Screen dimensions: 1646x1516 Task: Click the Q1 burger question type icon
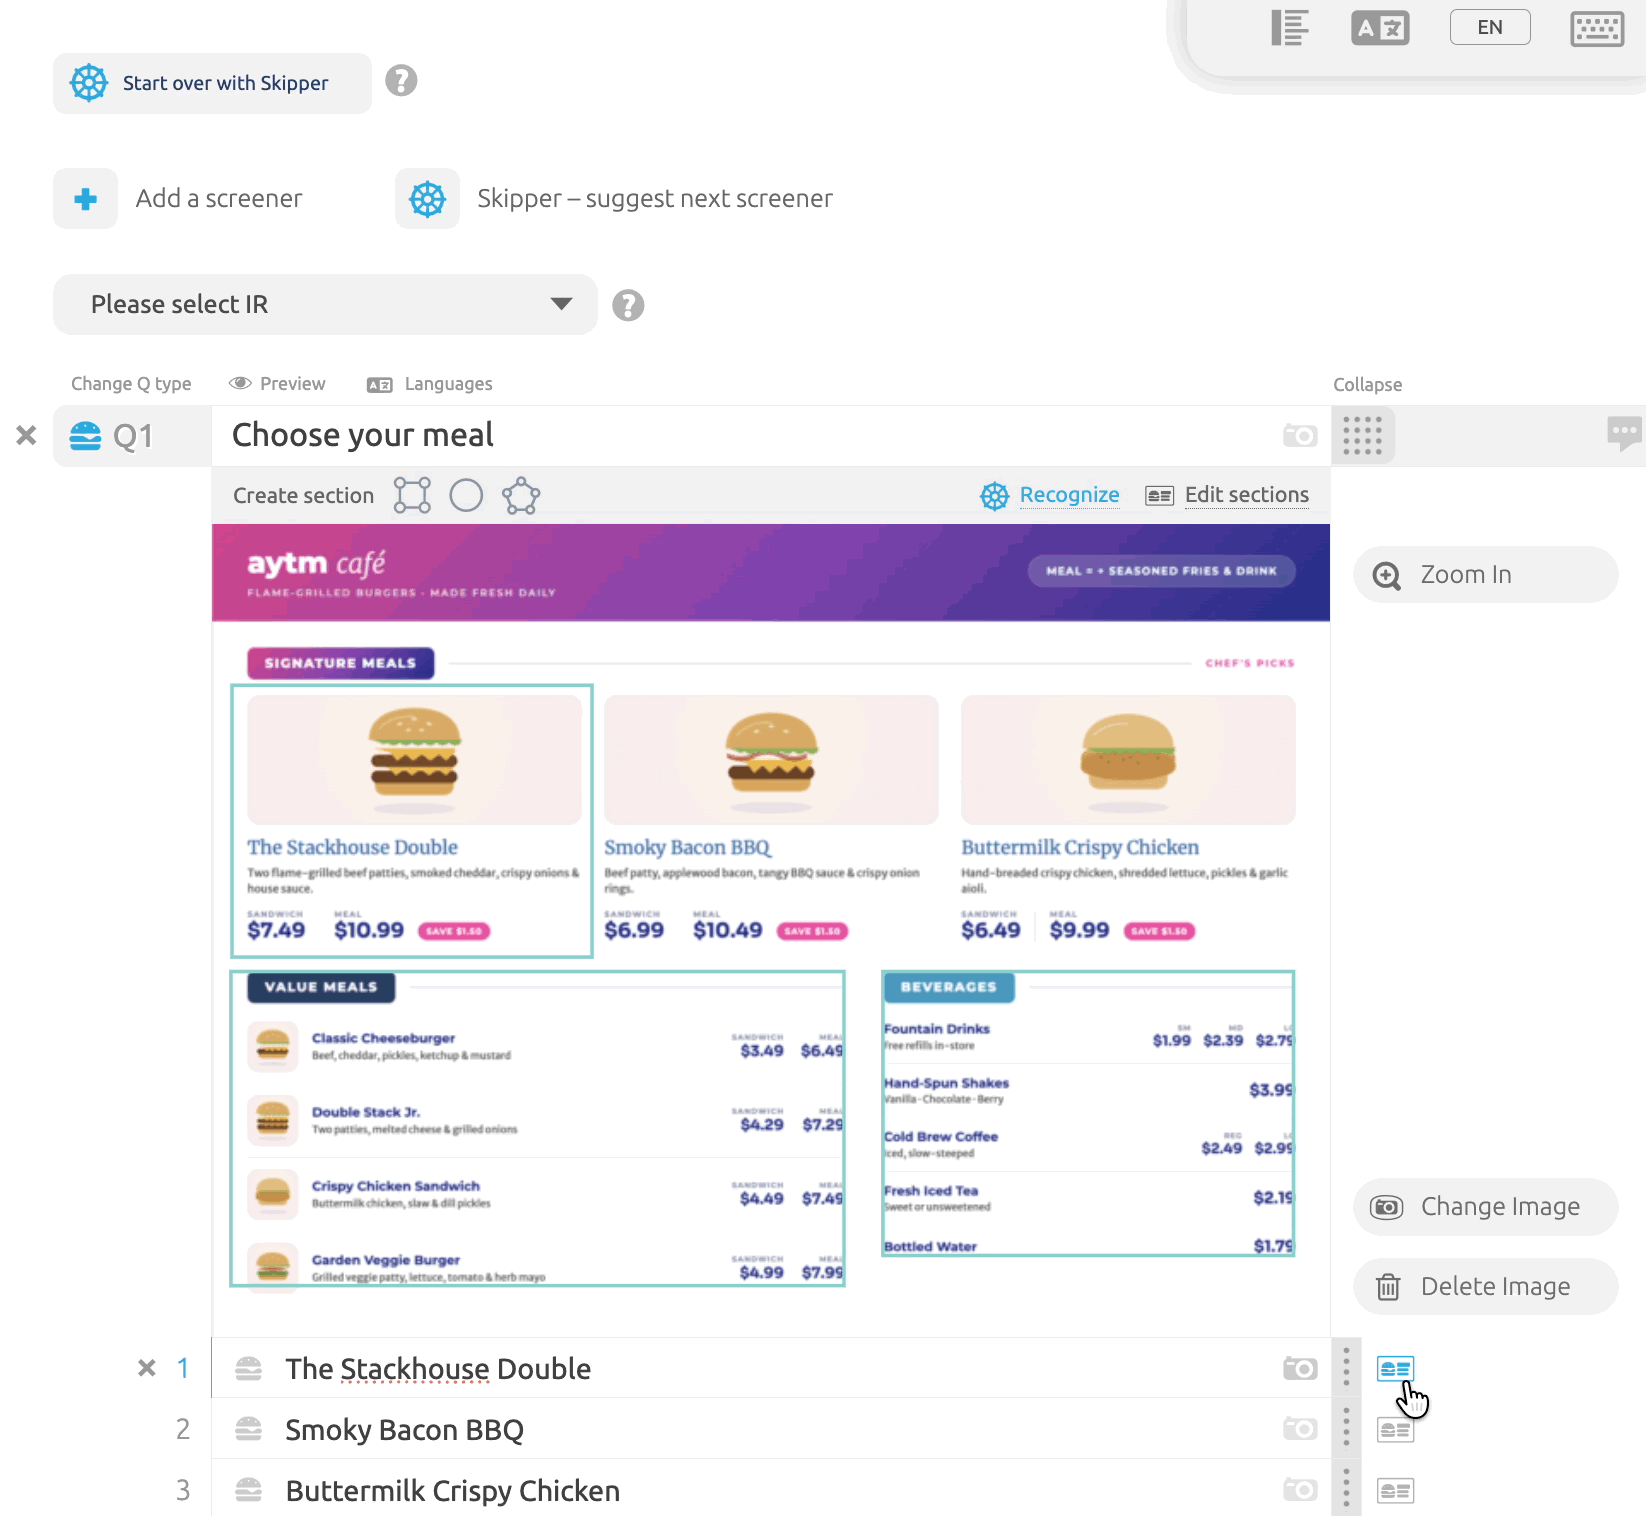tap(86, 436)
